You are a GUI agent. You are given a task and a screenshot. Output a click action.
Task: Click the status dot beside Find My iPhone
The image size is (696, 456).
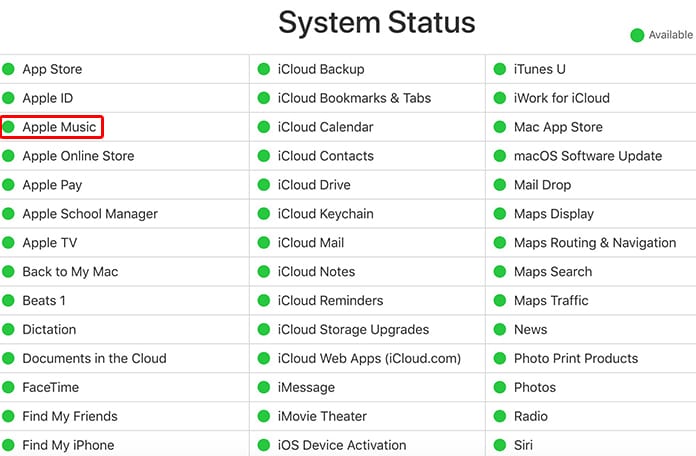click(x=8, y=445)
